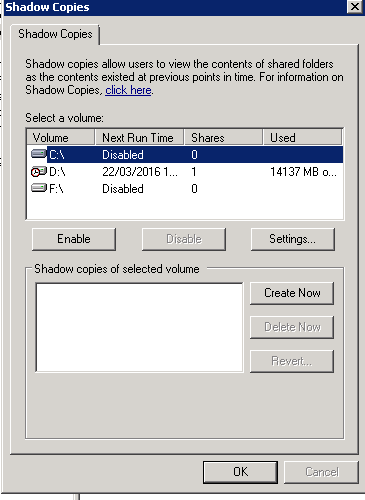This screenshot has height=500, width=365.
Task: Close the Shadow Copies dialog
Action: point(354,7)
